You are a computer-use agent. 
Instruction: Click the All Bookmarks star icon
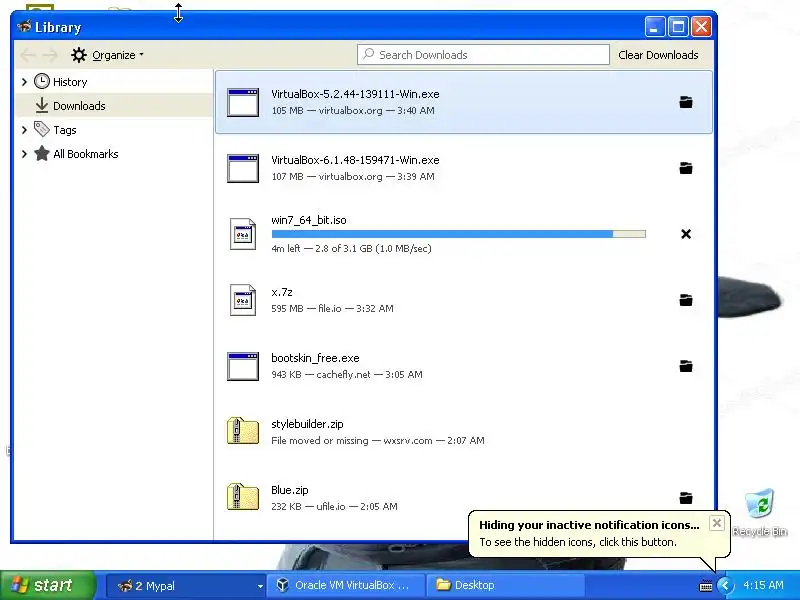point(42,154)
